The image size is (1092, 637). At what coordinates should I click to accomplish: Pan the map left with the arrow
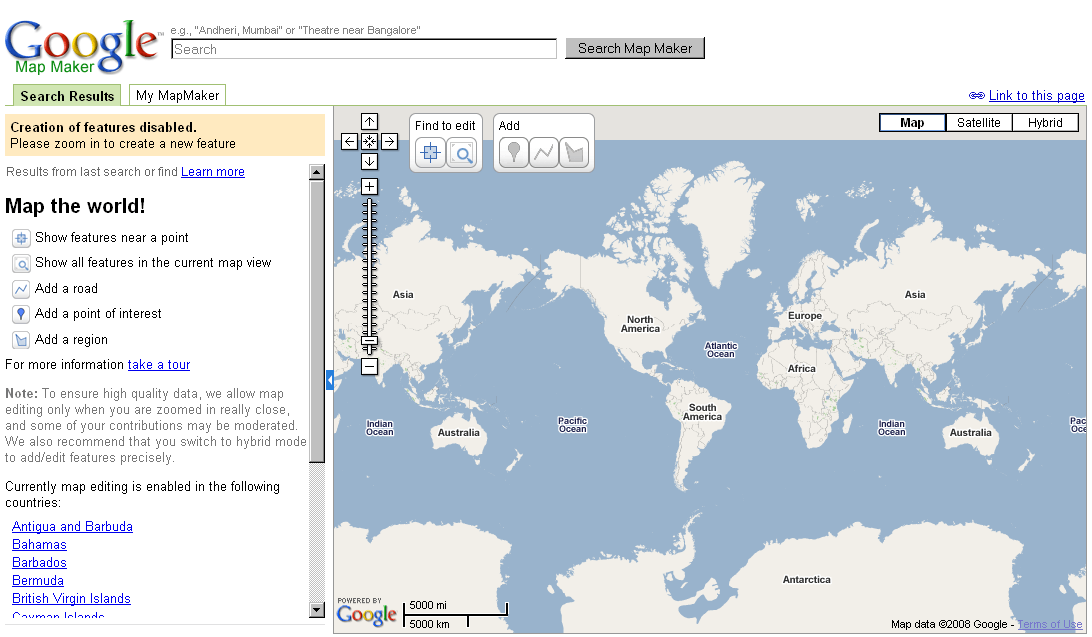pos(350,141)
